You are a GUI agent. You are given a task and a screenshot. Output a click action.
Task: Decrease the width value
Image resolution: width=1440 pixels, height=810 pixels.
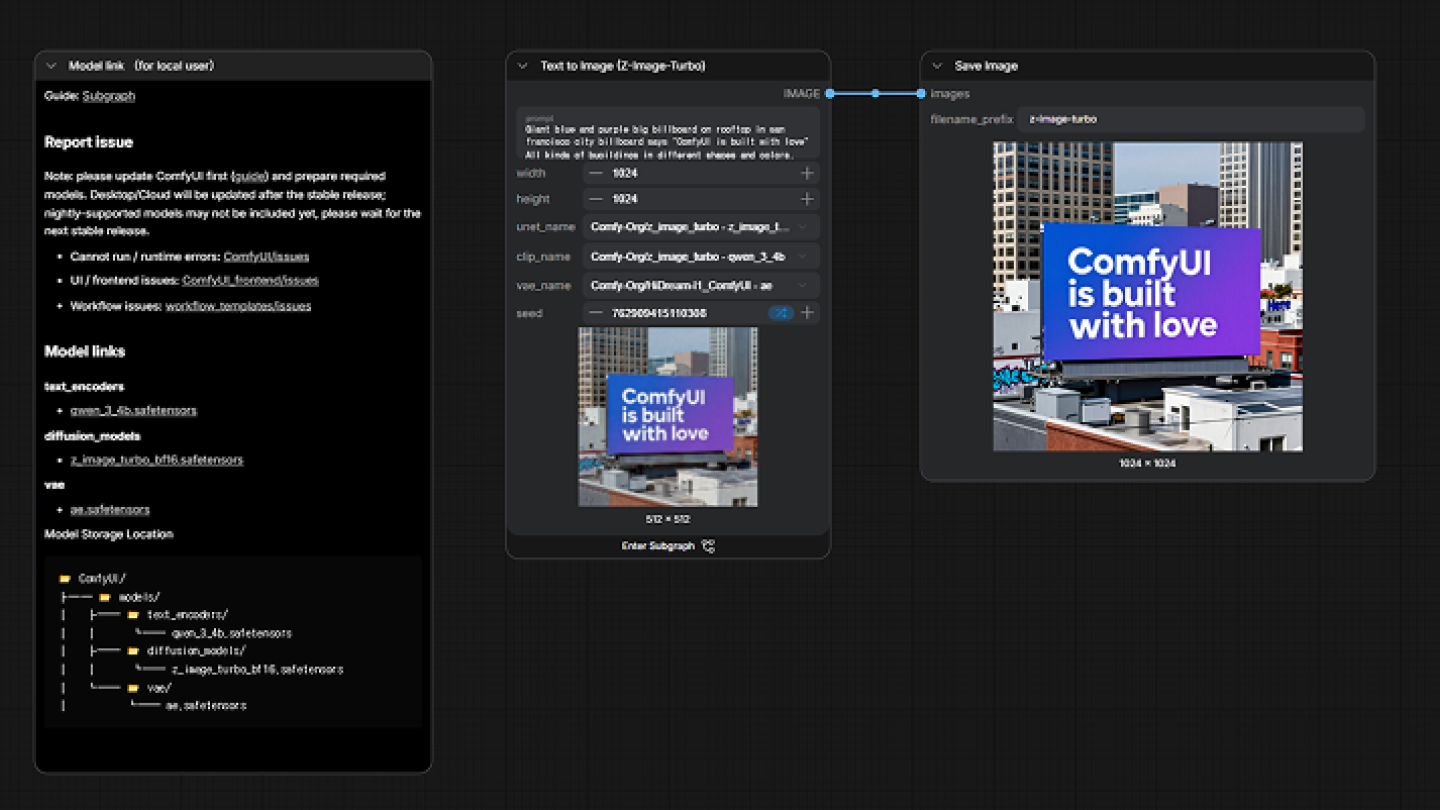596,173
